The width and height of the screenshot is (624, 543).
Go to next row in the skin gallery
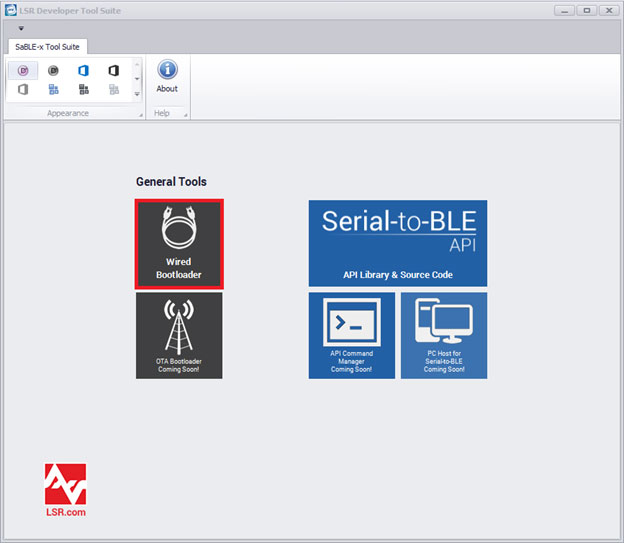(137, 78)
